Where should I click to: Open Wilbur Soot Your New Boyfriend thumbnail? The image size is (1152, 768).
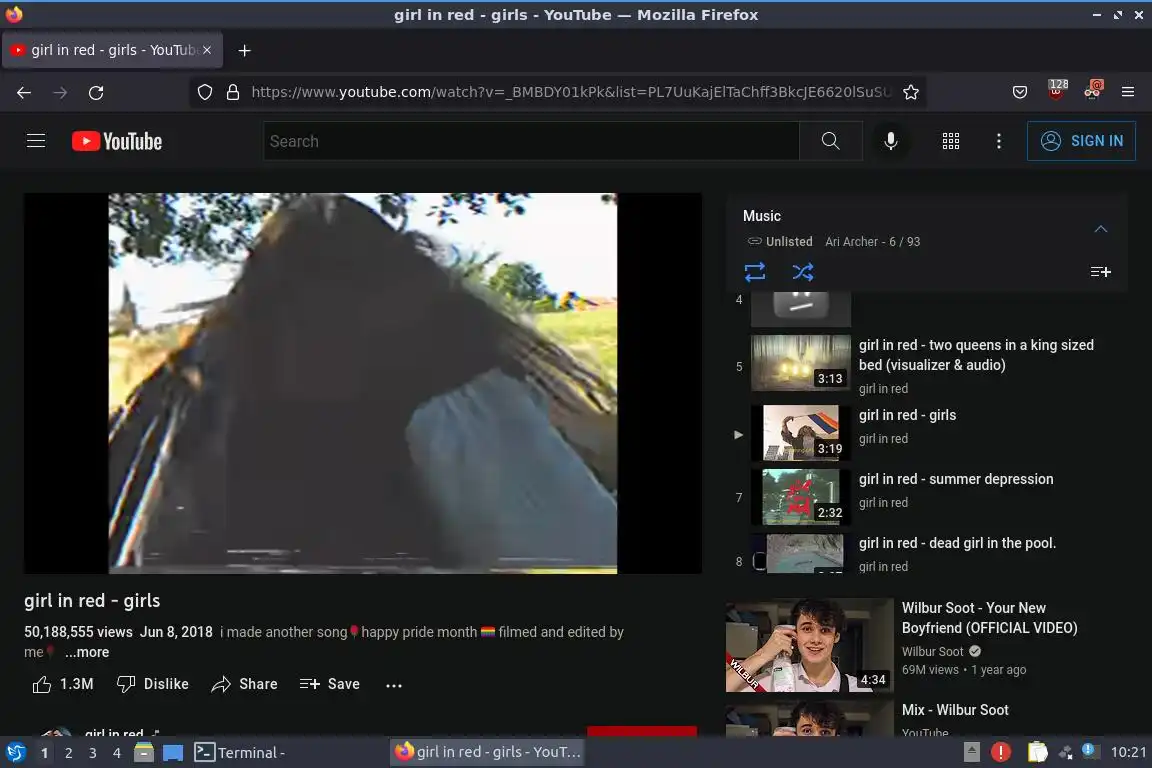click(x=809, y=645)
